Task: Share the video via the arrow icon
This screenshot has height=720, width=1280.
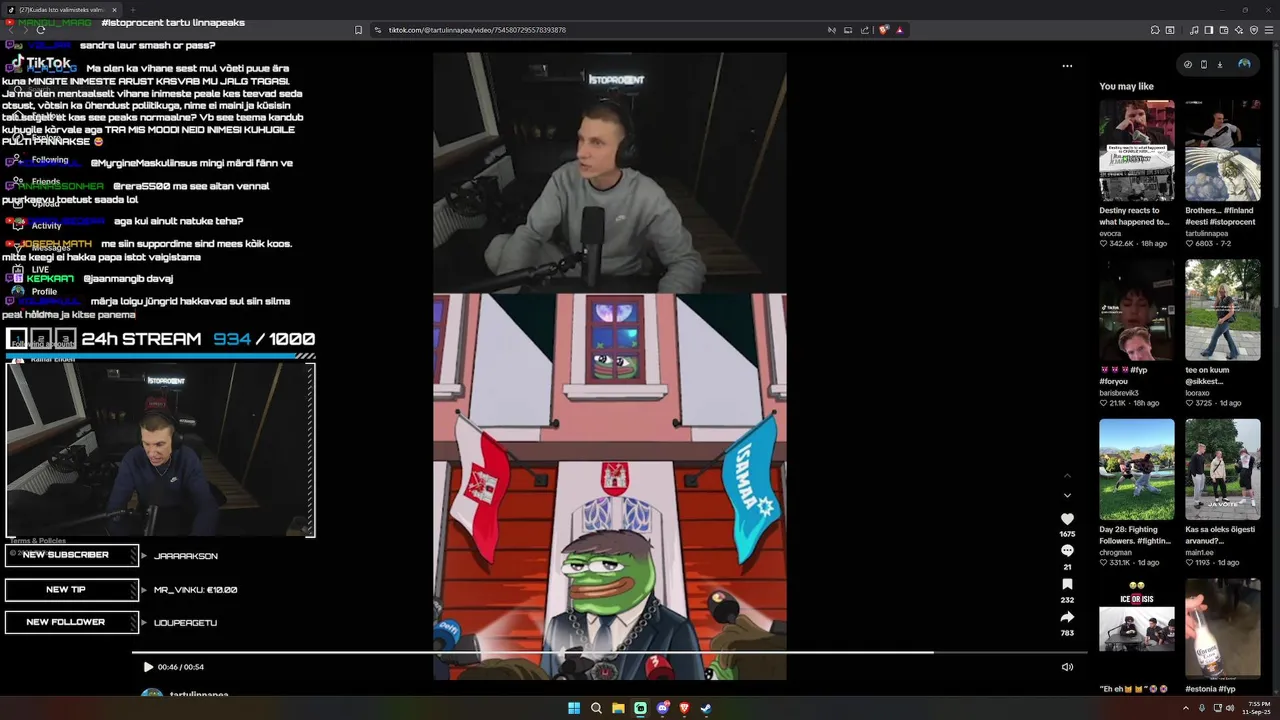Action: click(1067, 617)
